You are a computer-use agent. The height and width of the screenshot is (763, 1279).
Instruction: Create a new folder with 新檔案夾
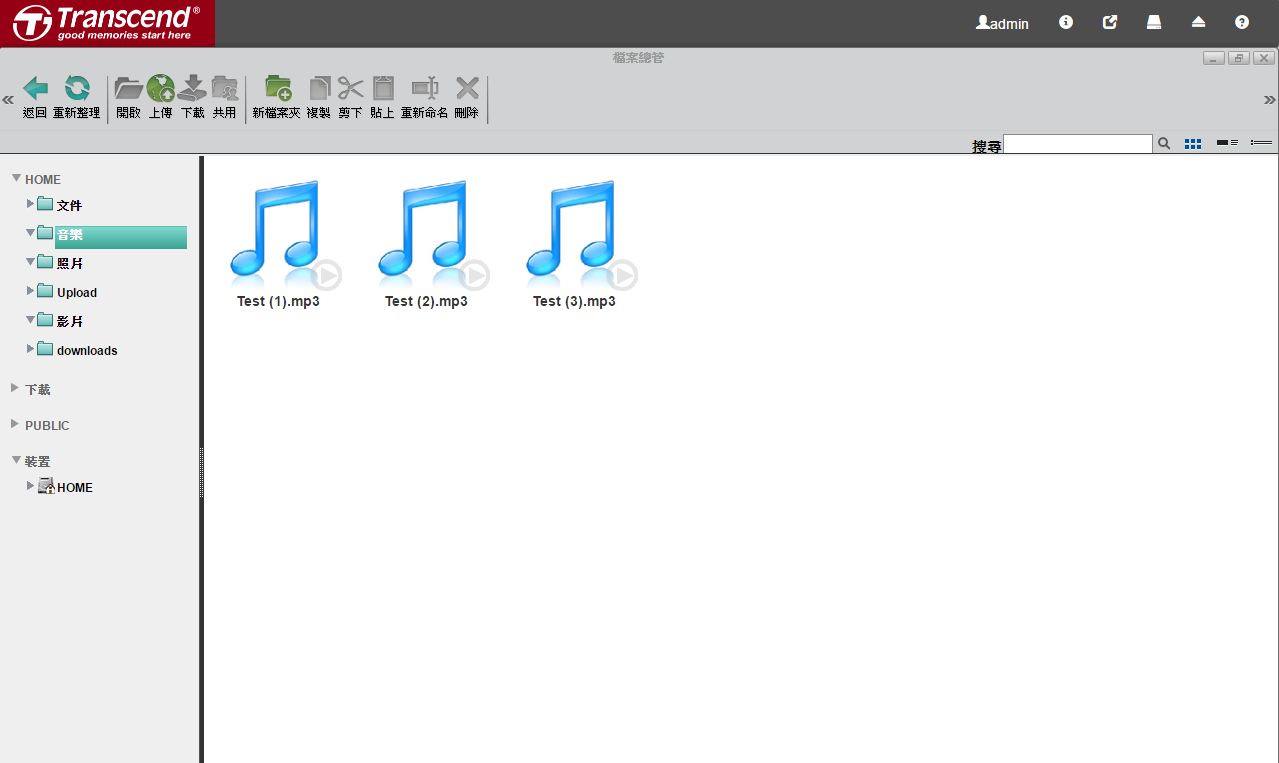tap(277, 88)
